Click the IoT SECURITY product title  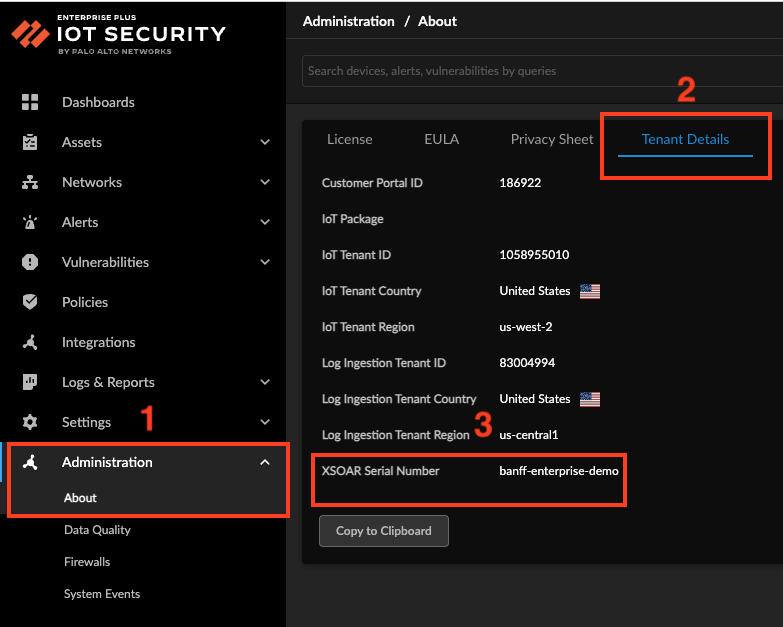click(x=141, y=34)
